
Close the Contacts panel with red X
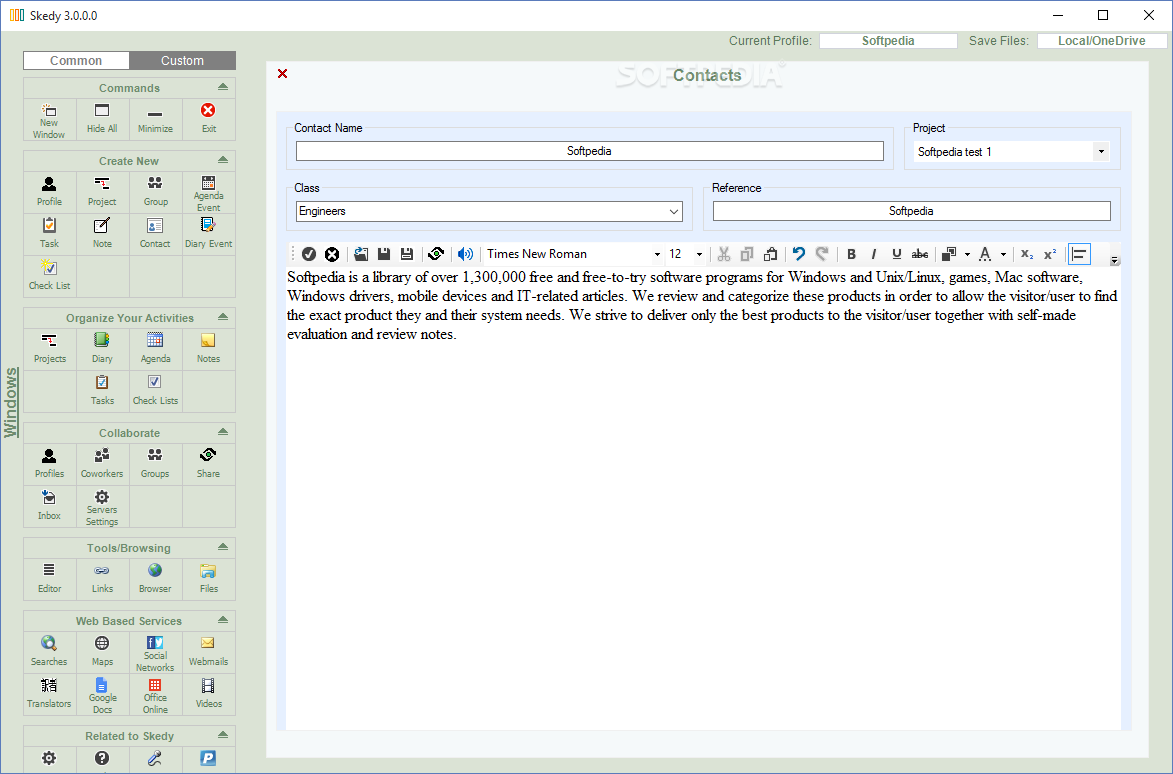(283, 73)
